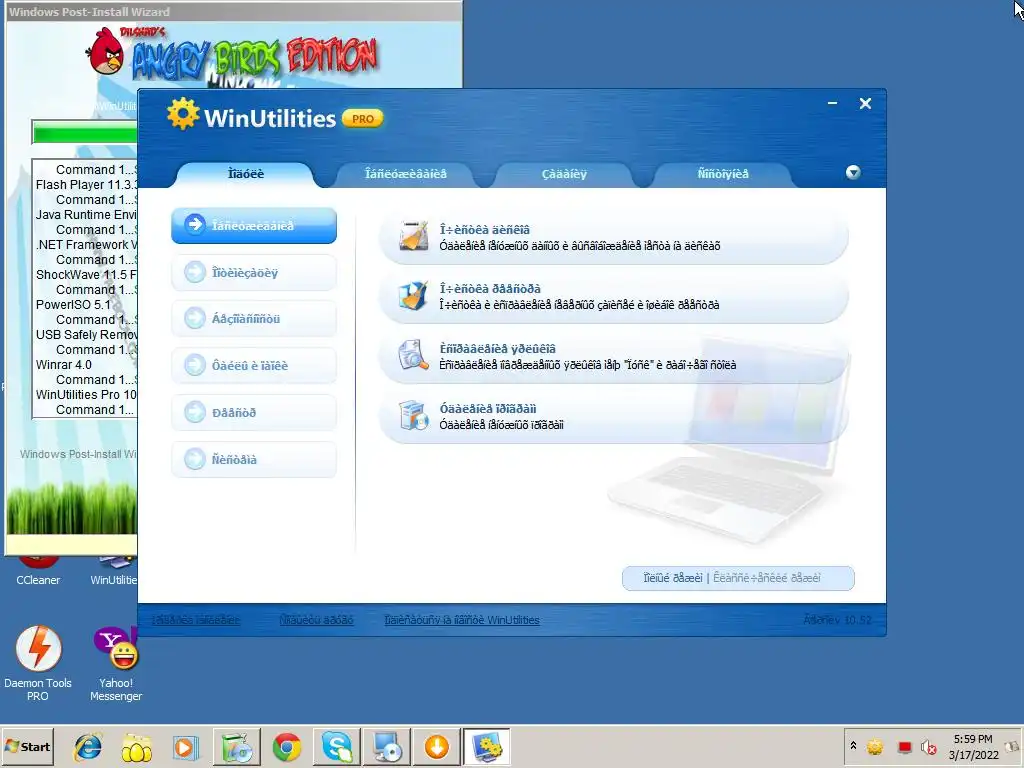
Task: Open Yahoo! Messenger desktop shortcut
Action: (116, 664)
